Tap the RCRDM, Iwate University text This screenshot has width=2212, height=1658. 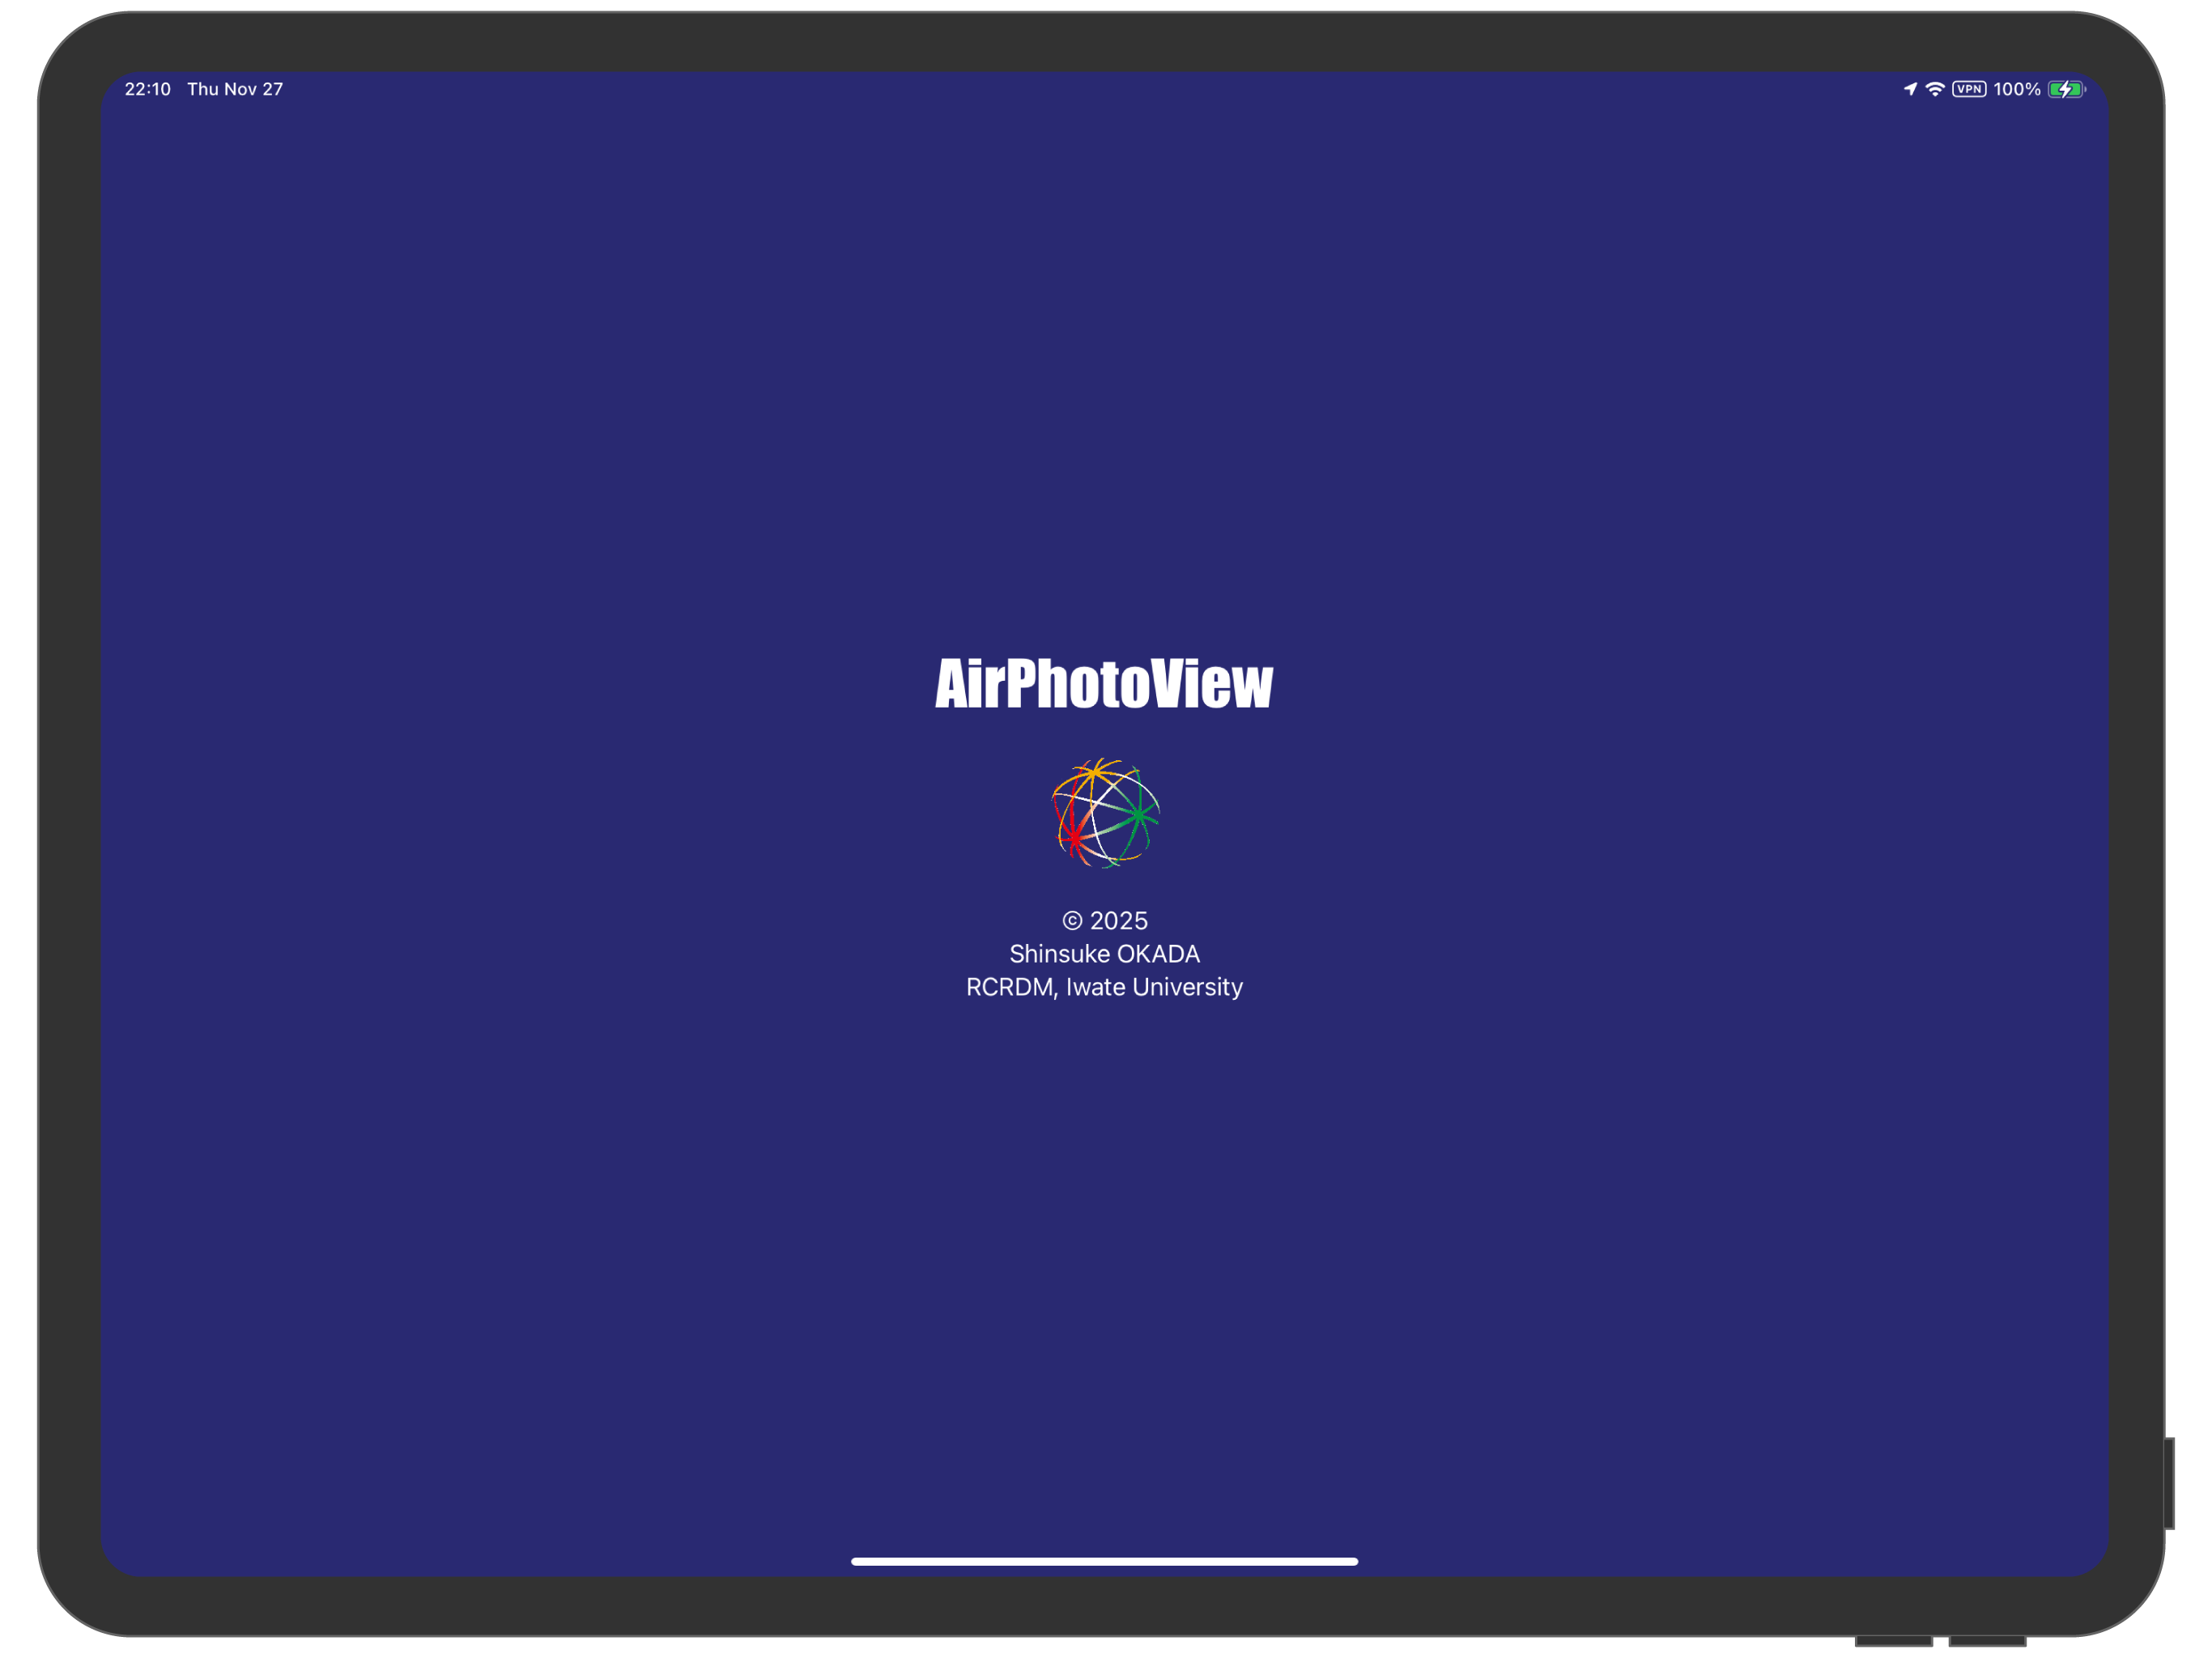1104,987
